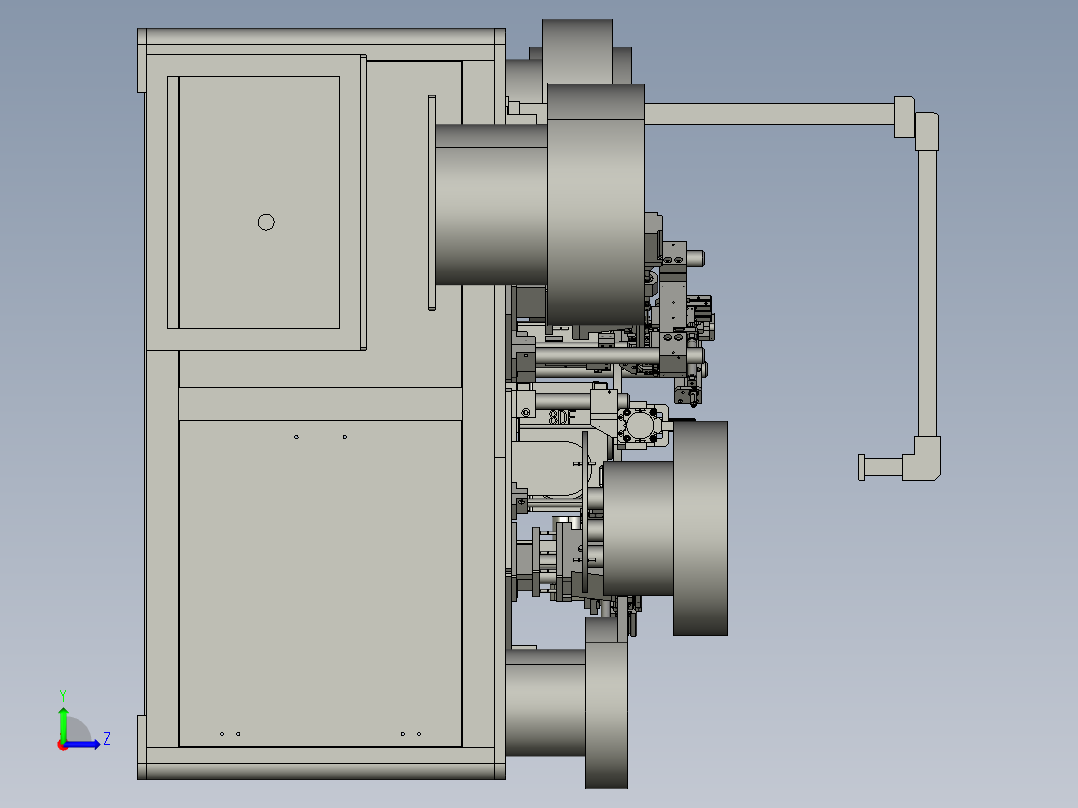Click the green Y axis of the triad
Screen dimensions: 1078x808
[63, 724]
